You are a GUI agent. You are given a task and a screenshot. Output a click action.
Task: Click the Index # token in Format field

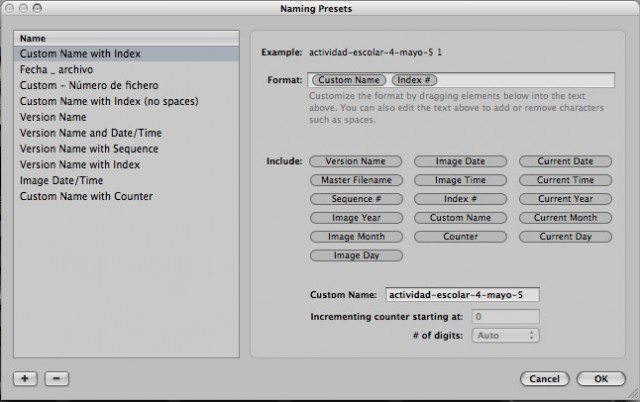click(x=414, y=80)
